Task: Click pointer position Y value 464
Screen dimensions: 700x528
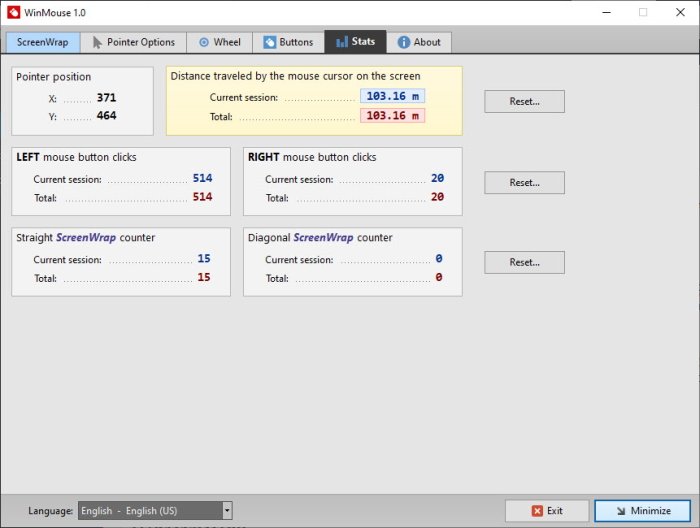Action: [106, 116]
